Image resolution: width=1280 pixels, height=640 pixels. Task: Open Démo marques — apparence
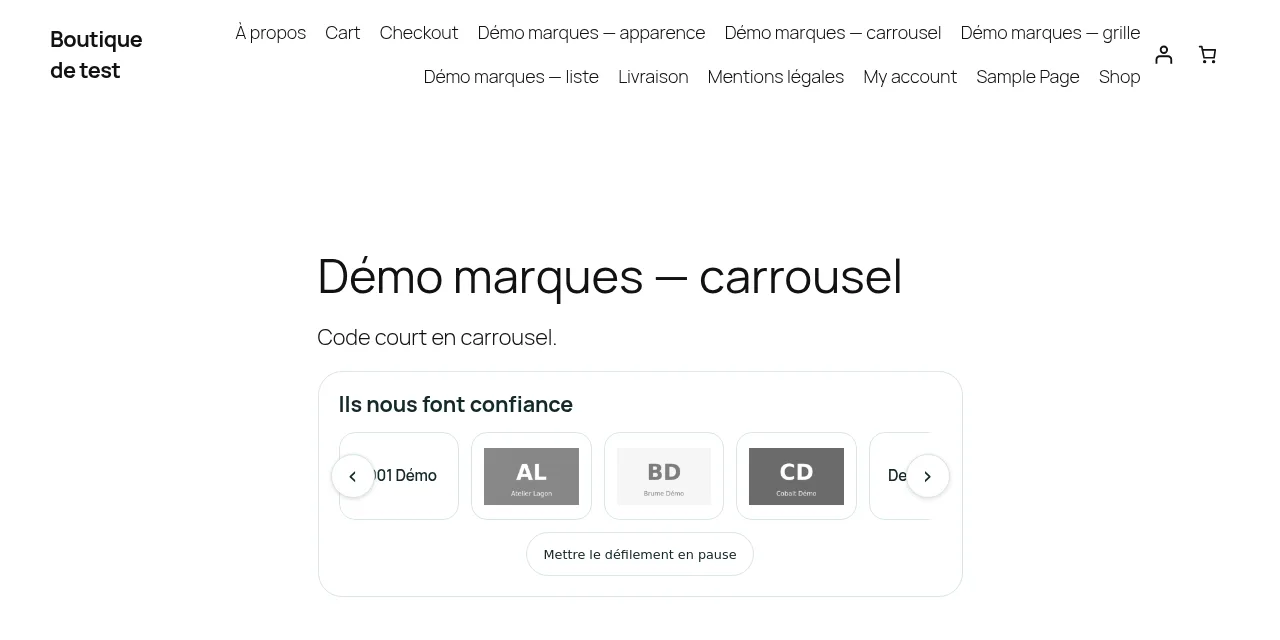tap(592, 33)
